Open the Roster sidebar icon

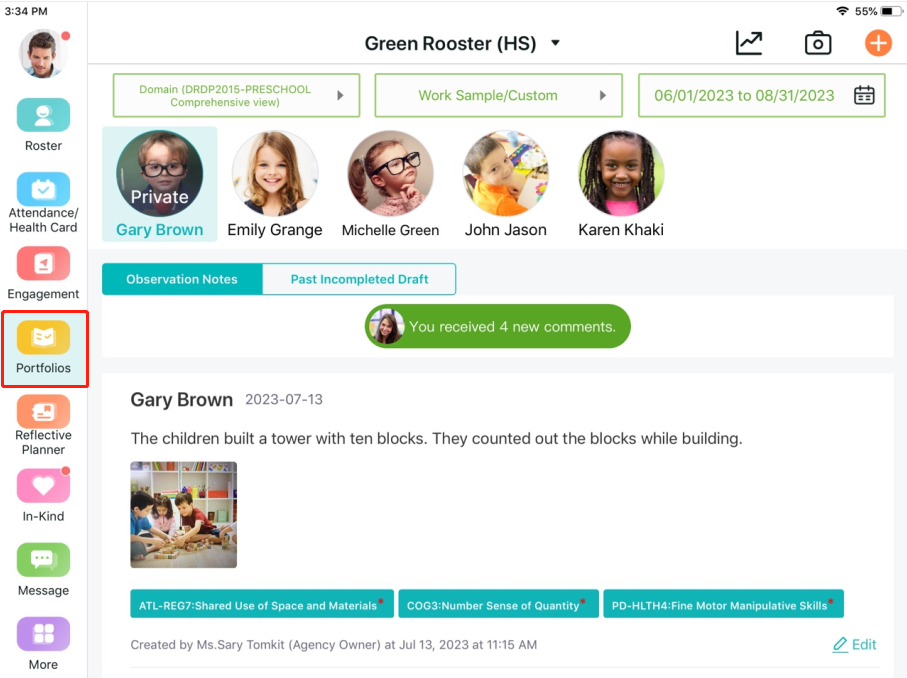click(x=43, y=115)
